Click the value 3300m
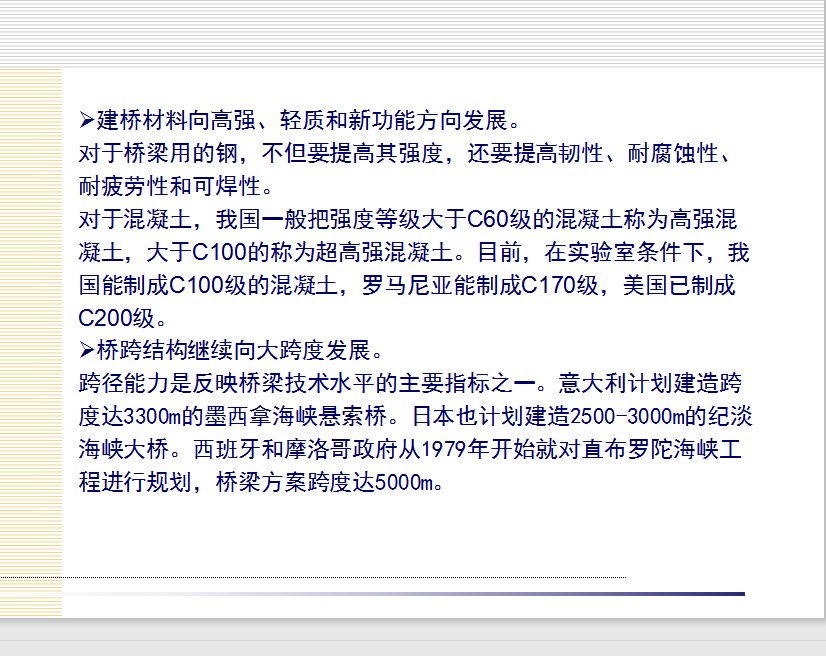This screenshot has height=656, width=826. pyautogui.click(x=152, y=416)
